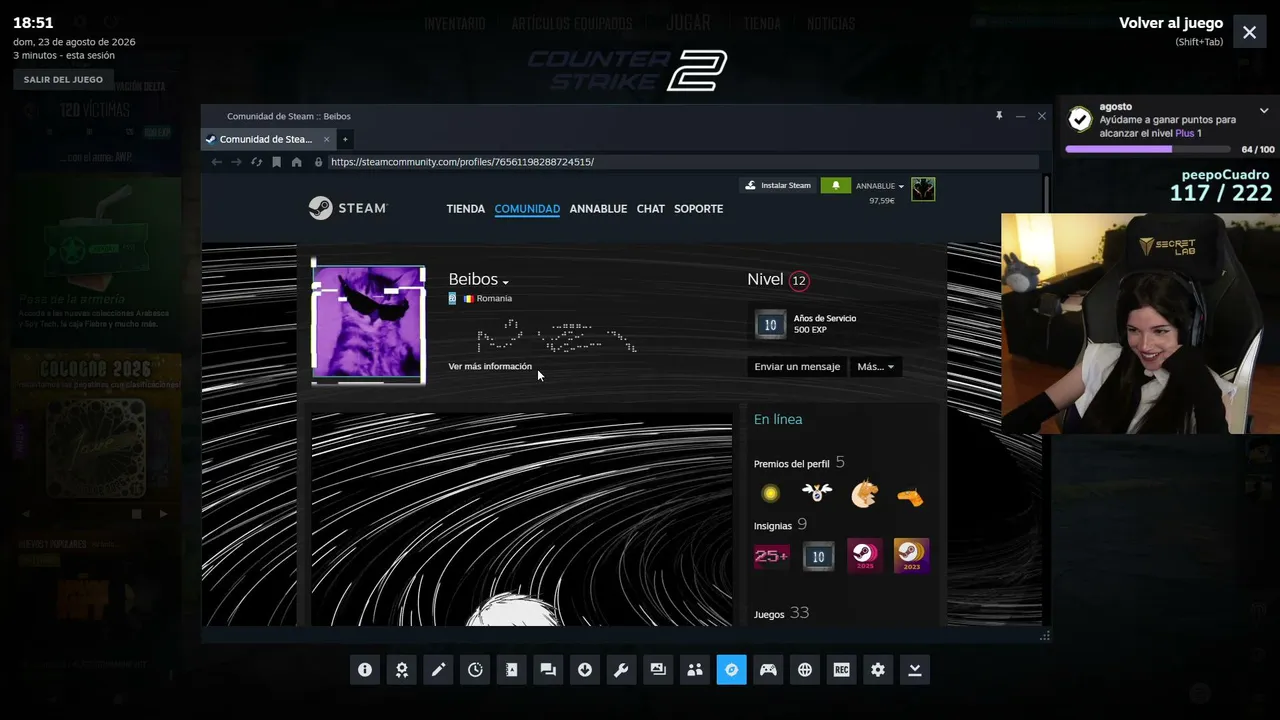The width and height of the screenshot is (1280, 720).
Task: Expand the Beibos name history dropdown
Action: pyautogui.click(x=505, y=283)
